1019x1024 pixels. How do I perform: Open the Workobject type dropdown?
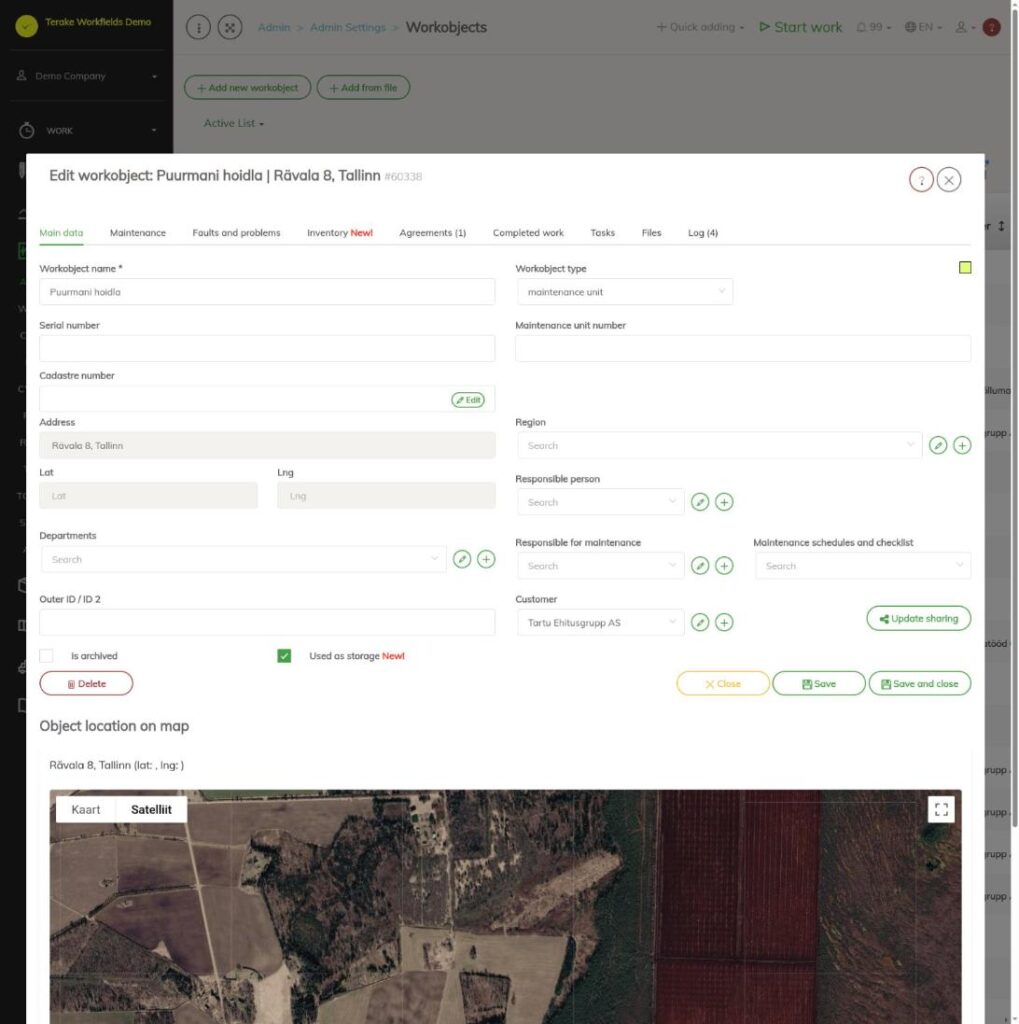(x=624, y=292)
